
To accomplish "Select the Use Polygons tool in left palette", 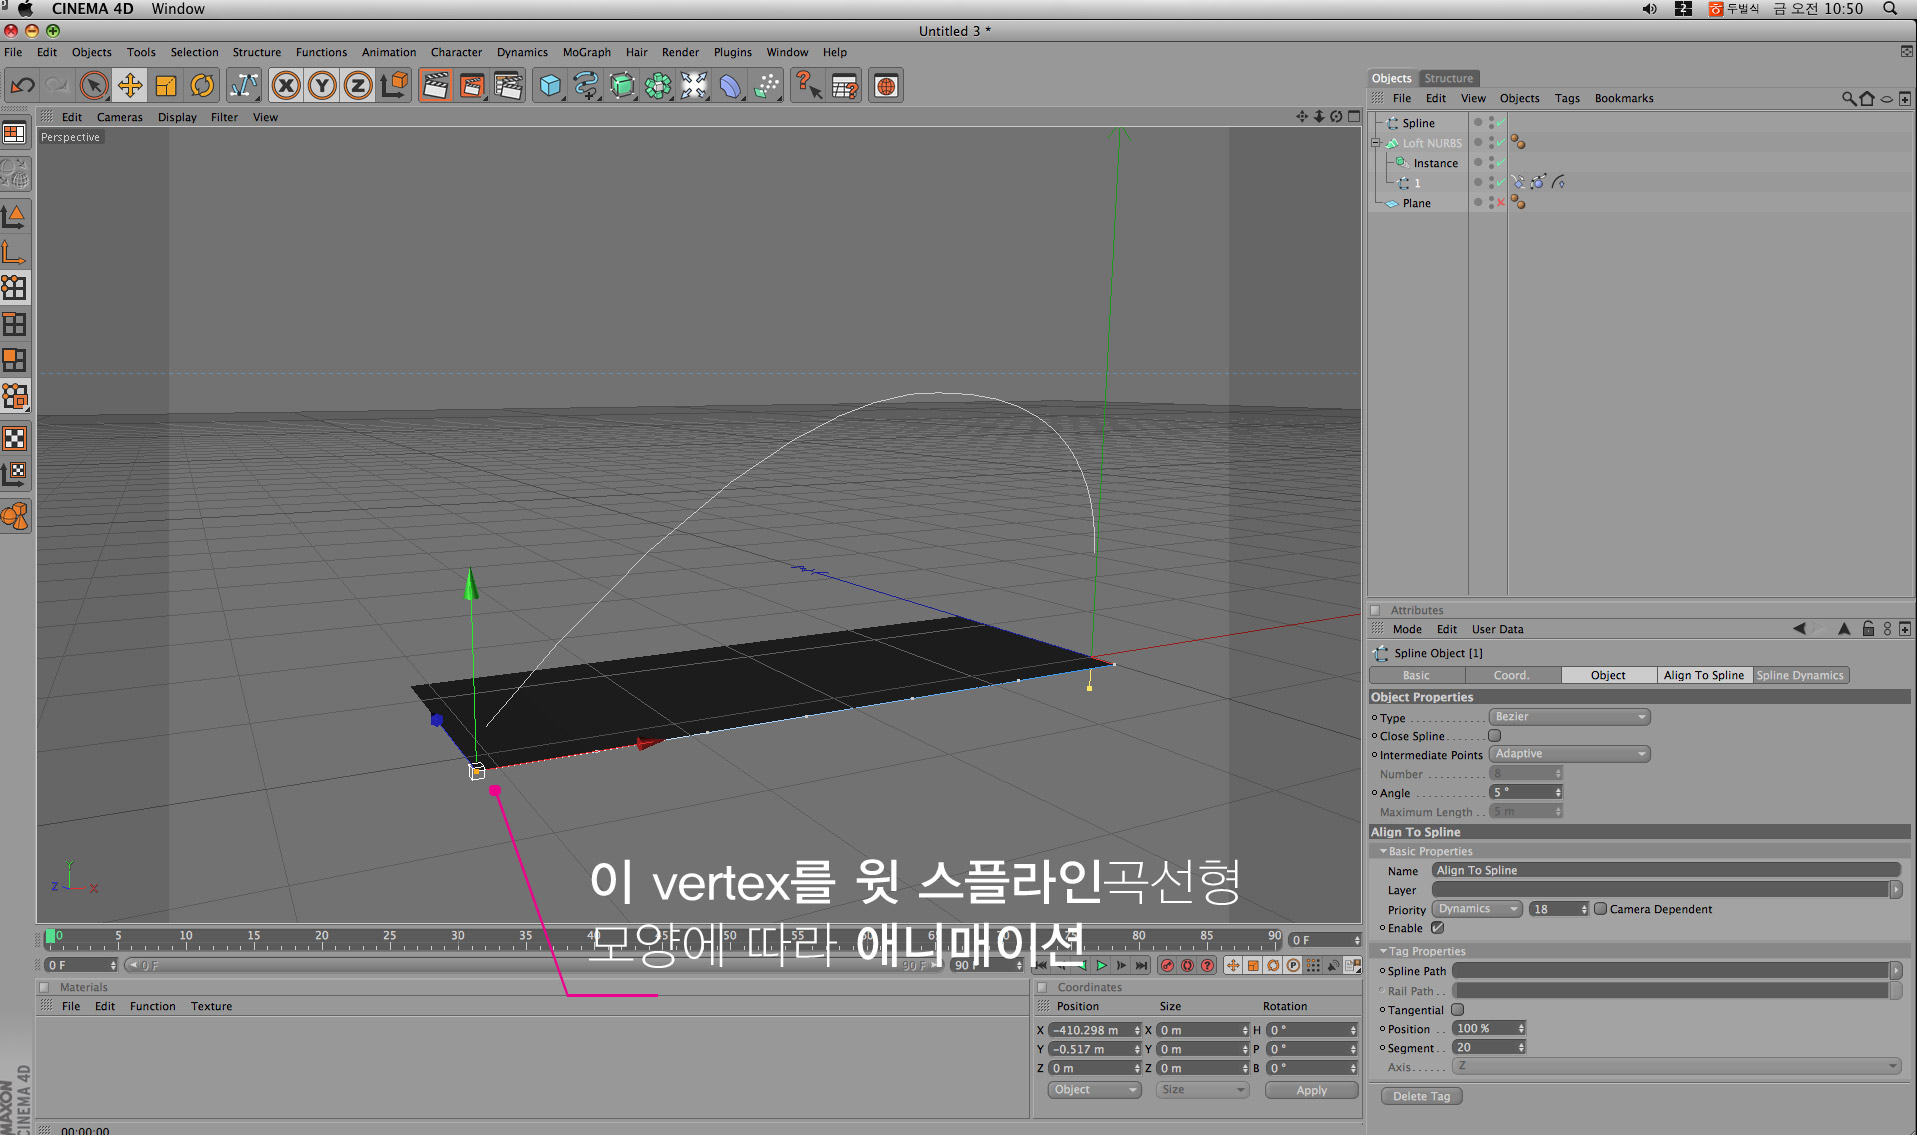I will tap(15, 360).
